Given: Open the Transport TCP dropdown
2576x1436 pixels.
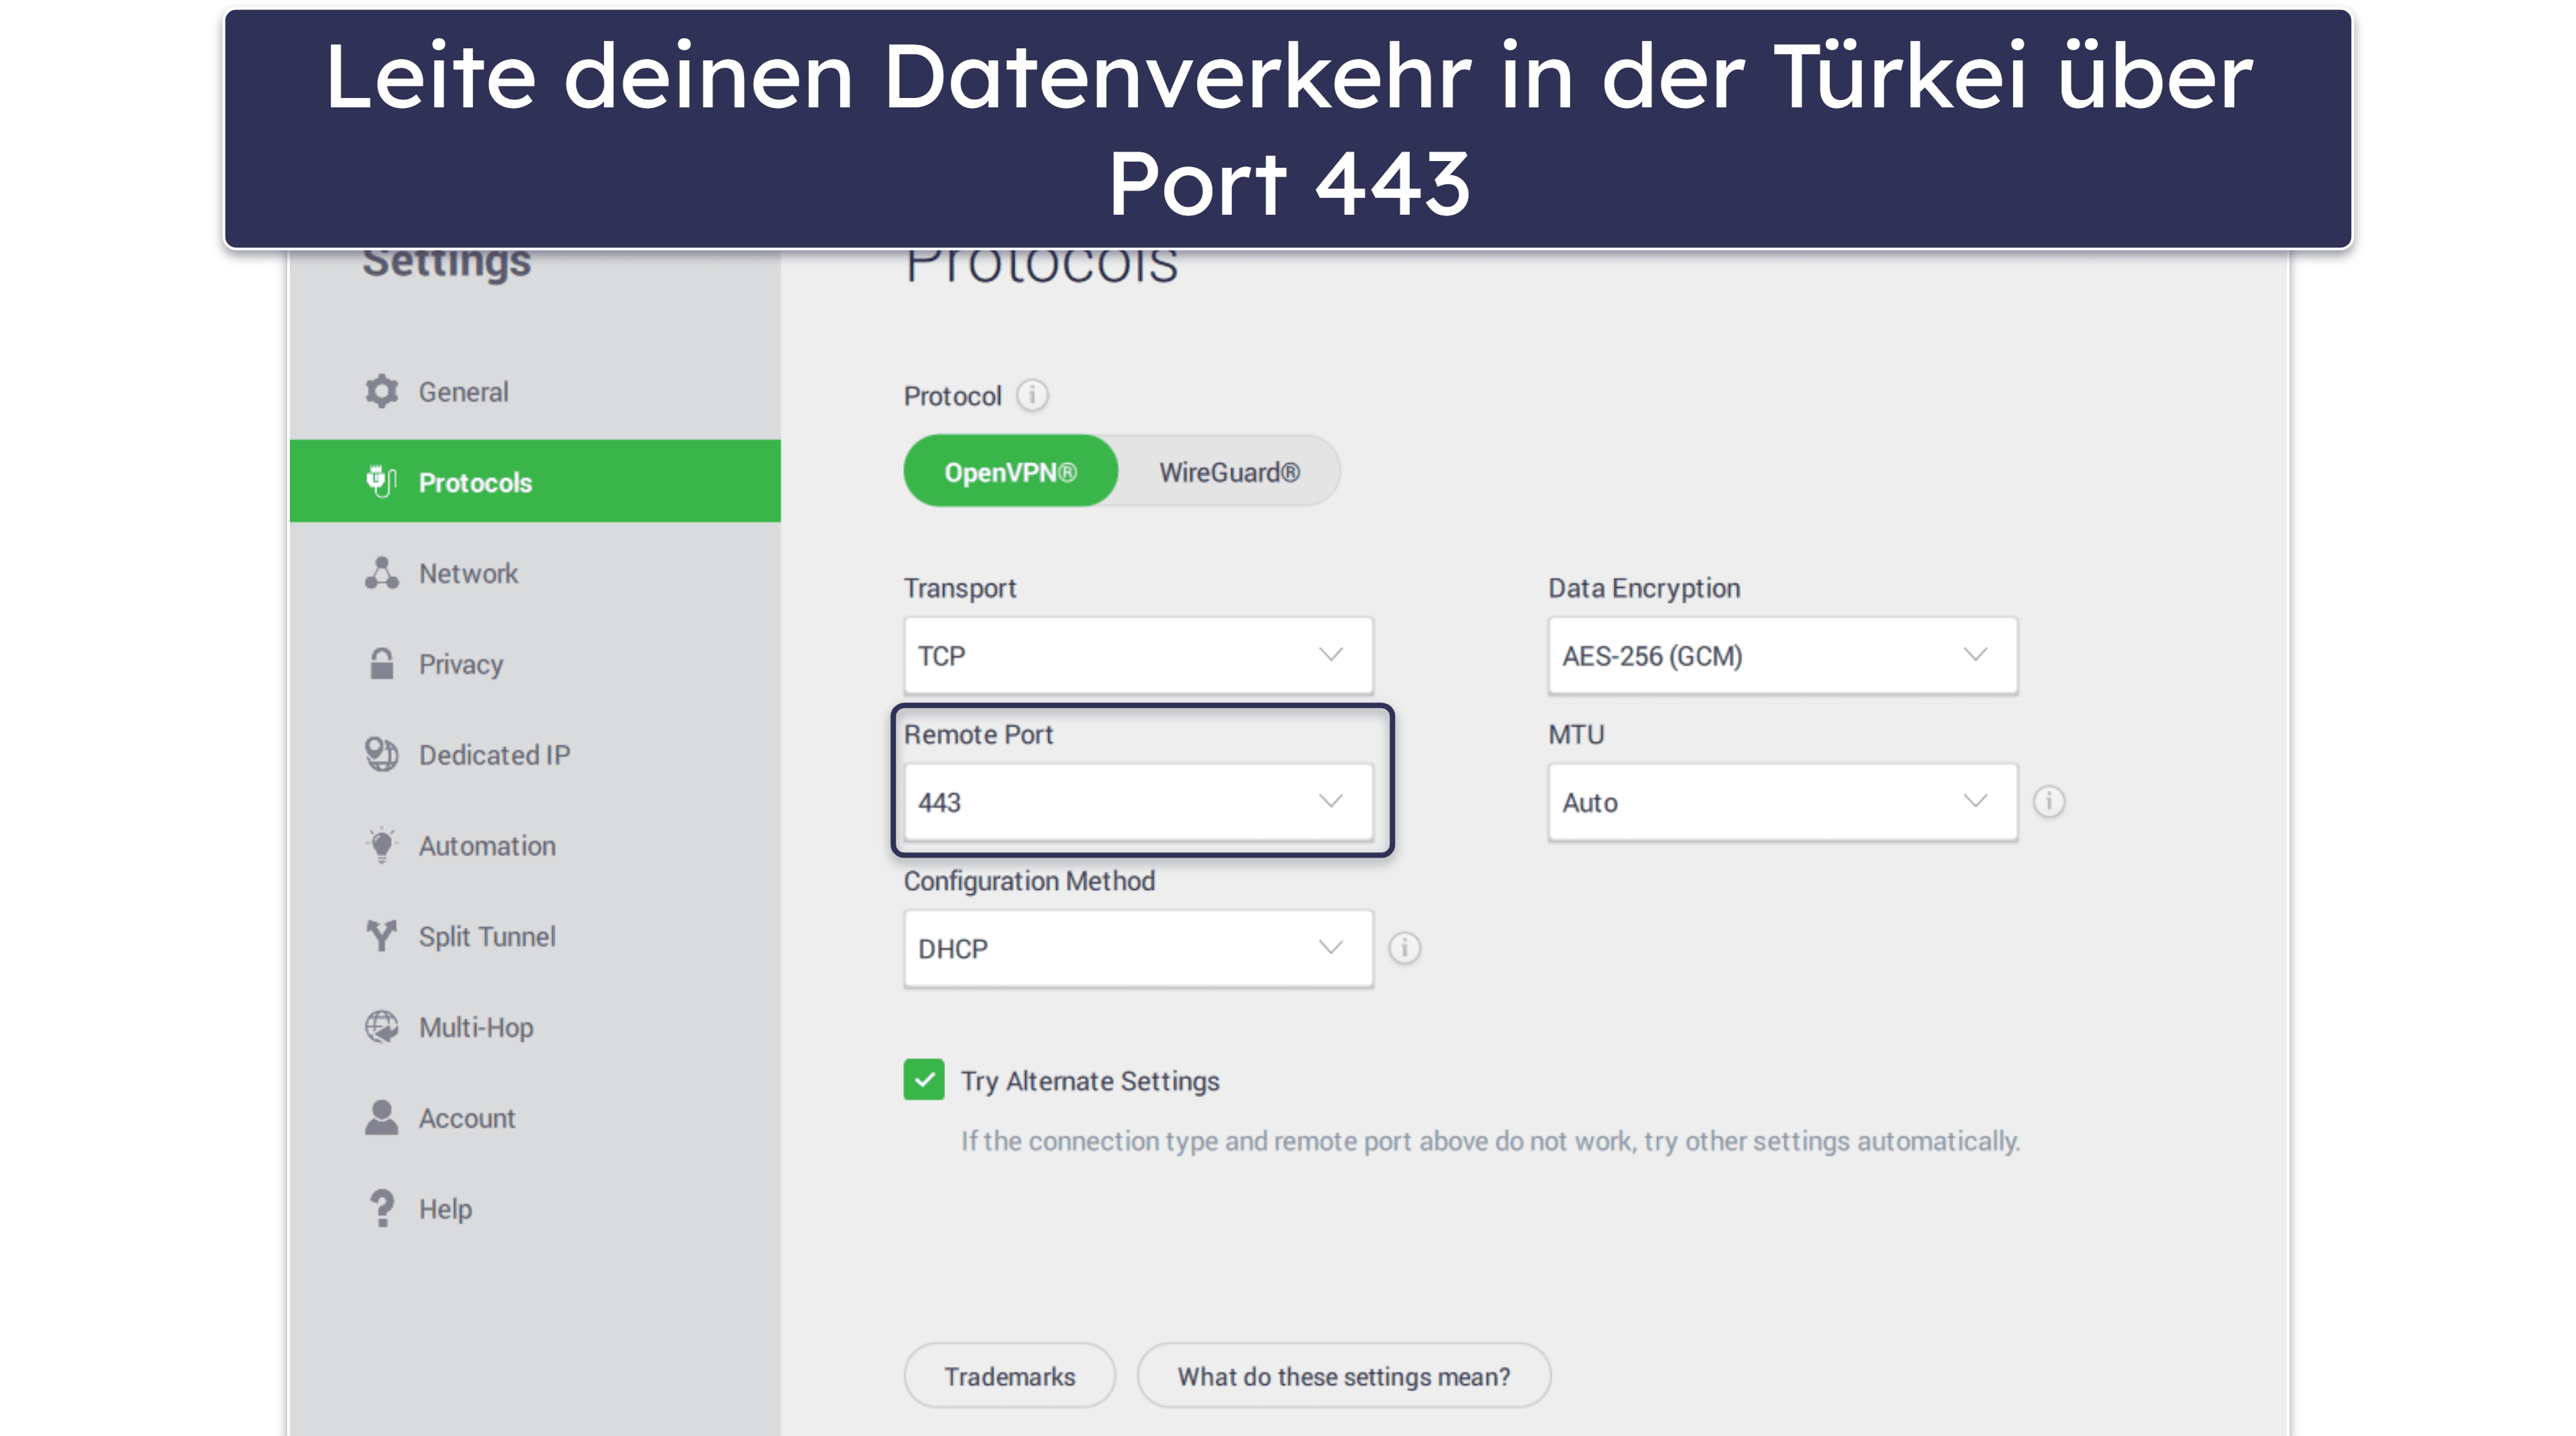Looking at the screenshot, I should pyautogui.click(x=1138, y=656).
